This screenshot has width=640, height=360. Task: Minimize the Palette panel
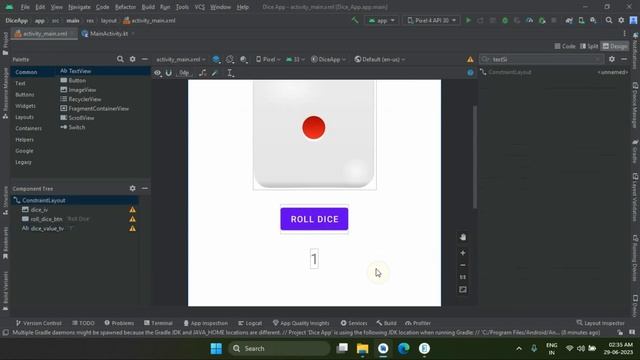coord(144,59)
